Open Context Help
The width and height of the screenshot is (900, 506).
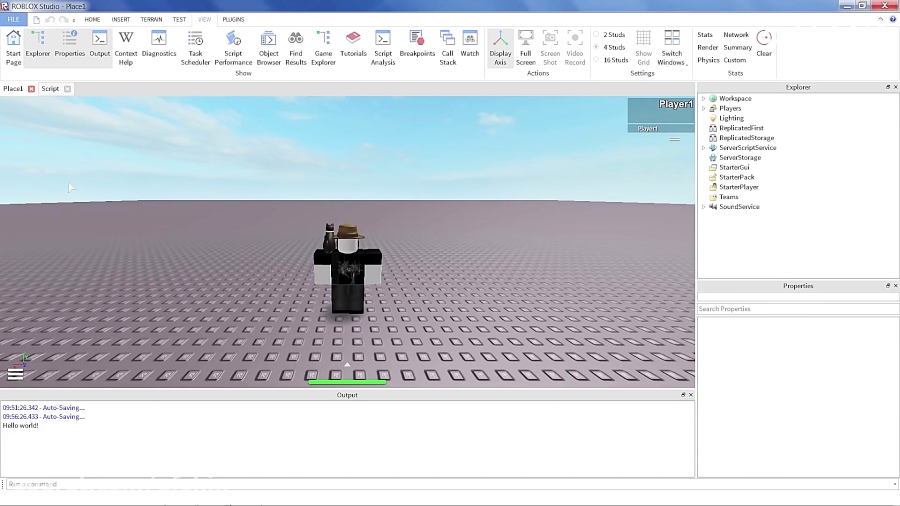[x=126, y=48]
